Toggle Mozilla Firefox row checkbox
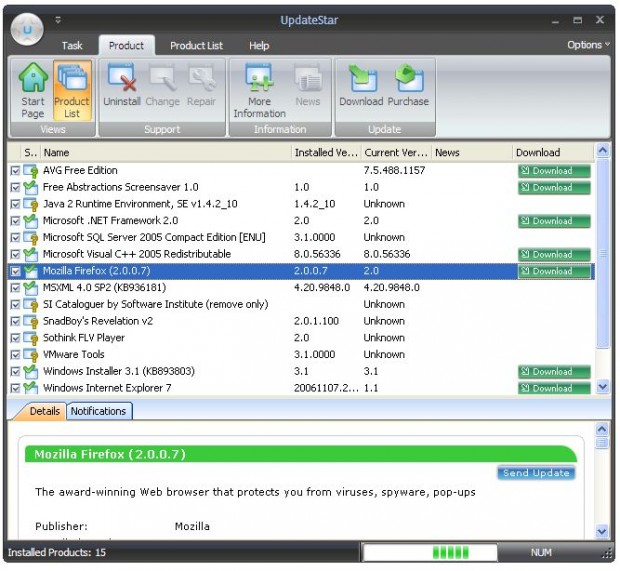Image resolution: width=620 pixels, height=571 pixels. pyautogui.click(x=15, y=271)
